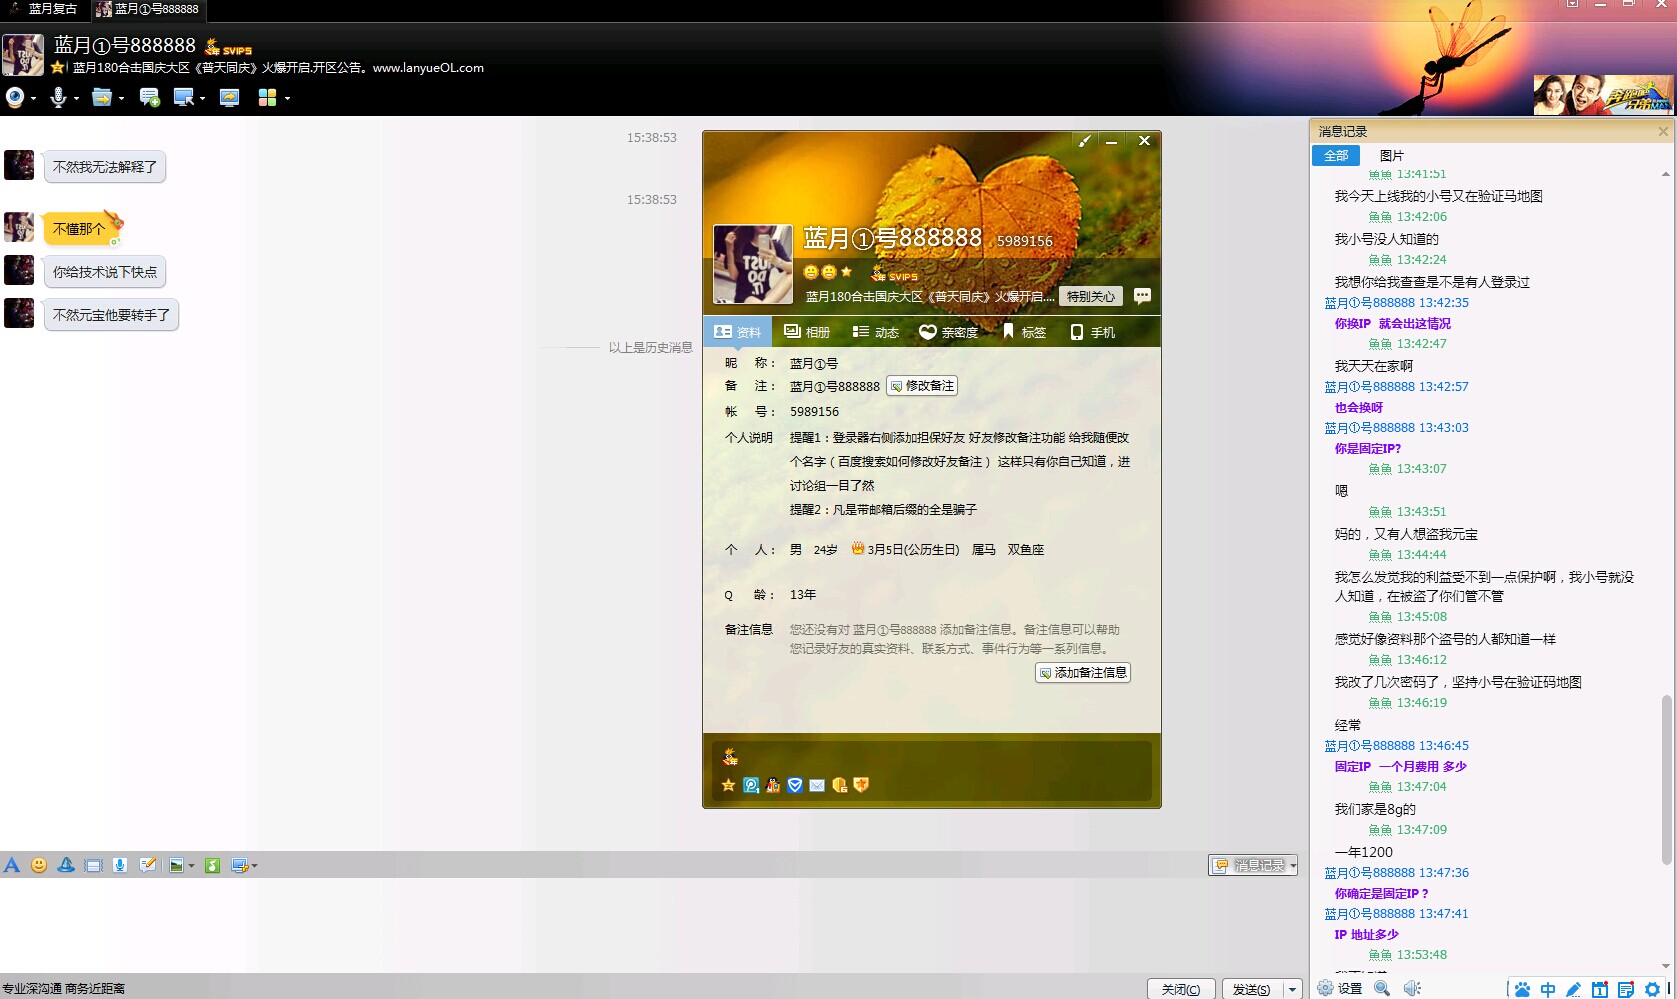The height and width of the screenshot is (999, 1677).
Task: Toggle the Chinese input mode 中 indicator
Action: (x=1547, y=989)
